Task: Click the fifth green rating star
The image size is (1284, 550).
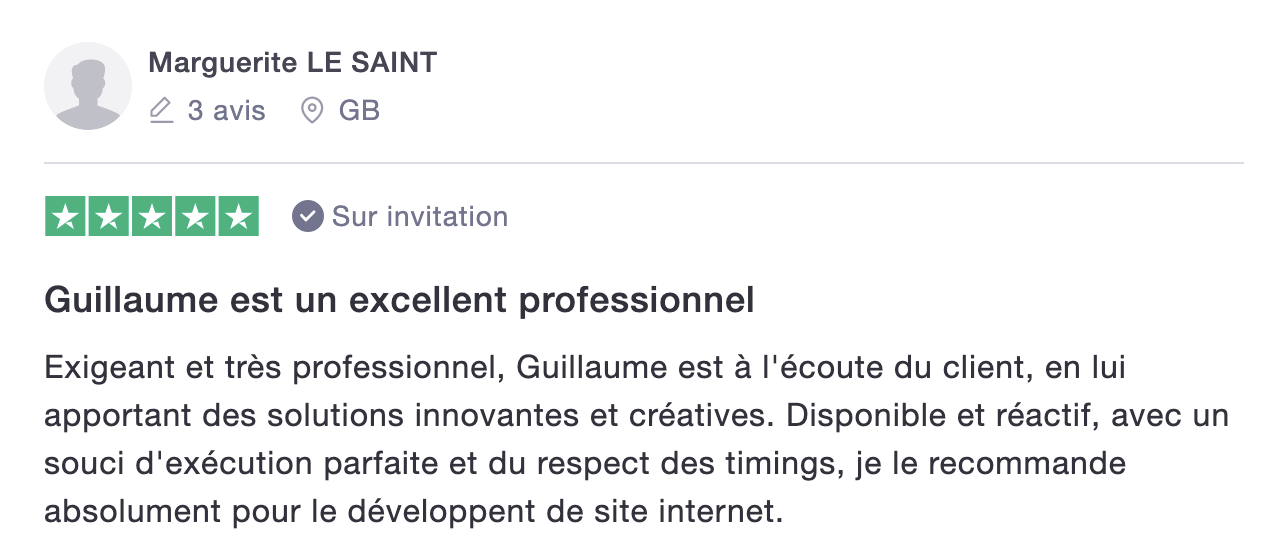Action: pyautogui.click(x=238, y=217)
